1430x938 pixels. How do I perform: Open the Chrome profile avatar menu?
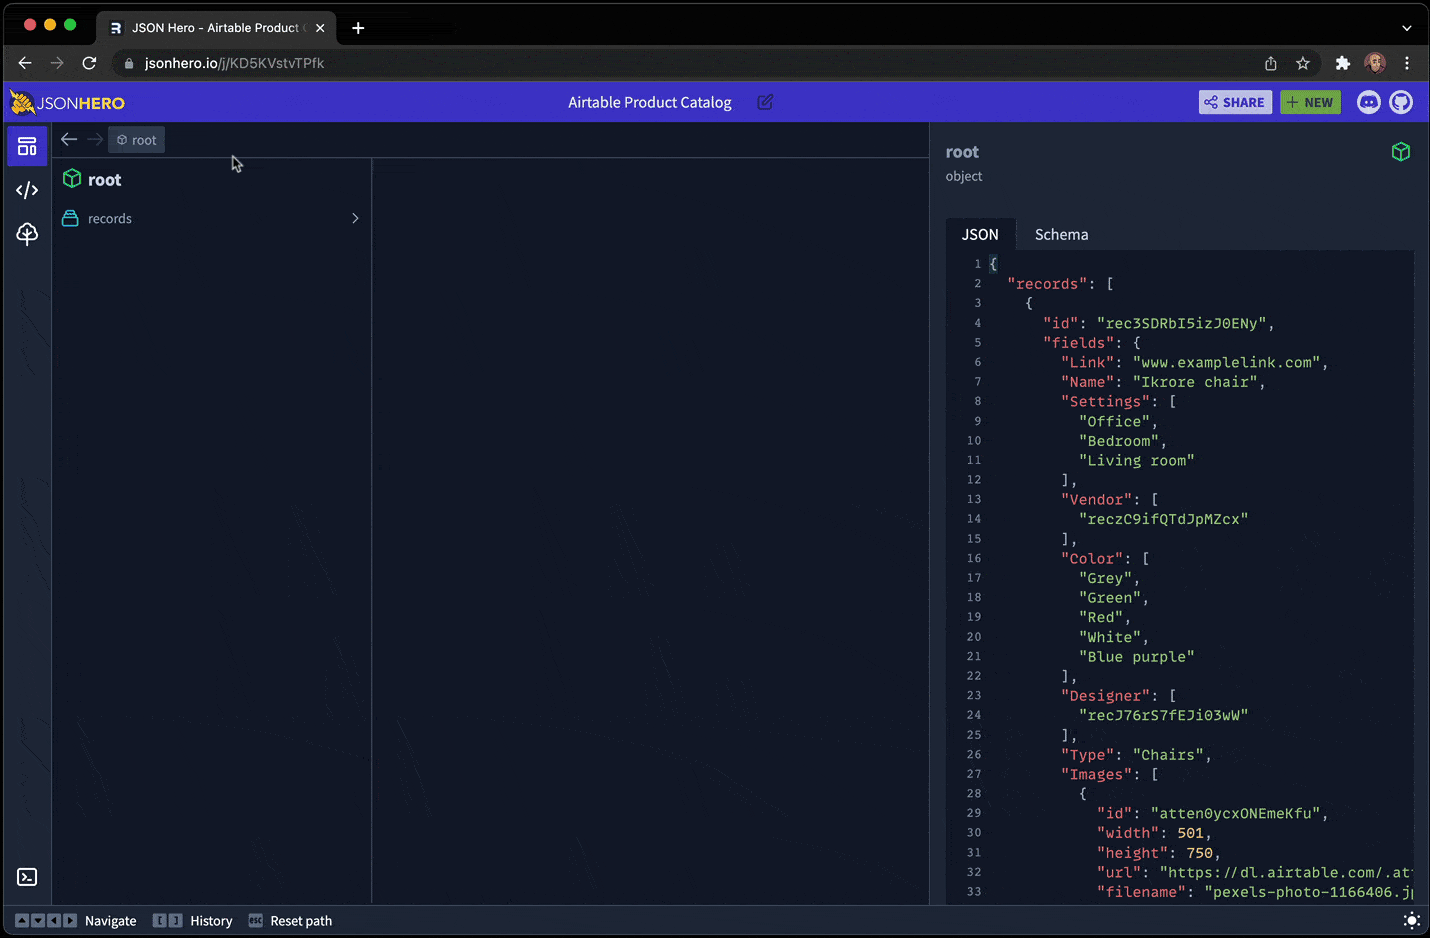tap(1375, 62)
